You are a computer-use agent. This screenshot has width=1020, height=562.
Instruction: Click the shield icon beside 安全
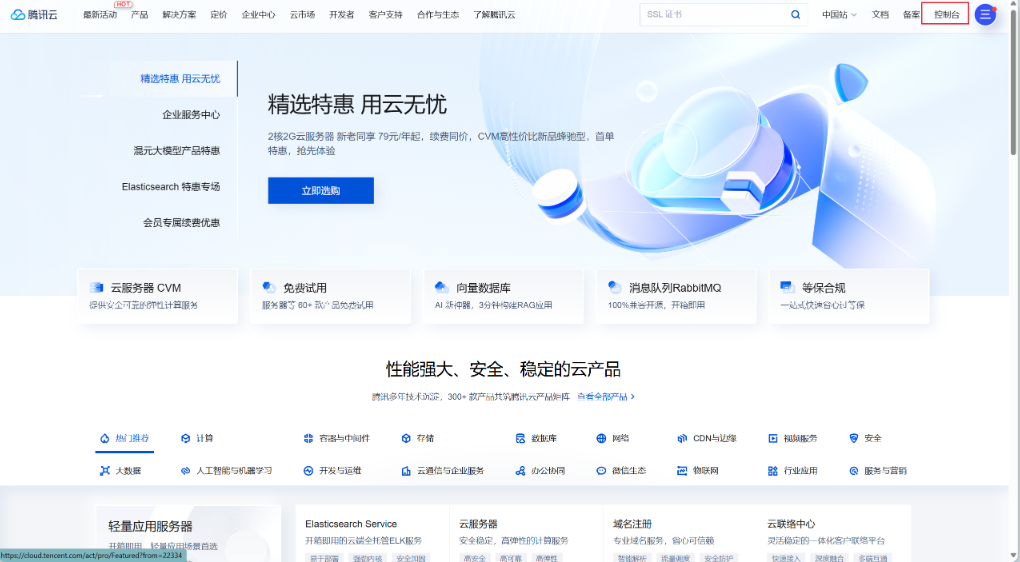(853, 438)
